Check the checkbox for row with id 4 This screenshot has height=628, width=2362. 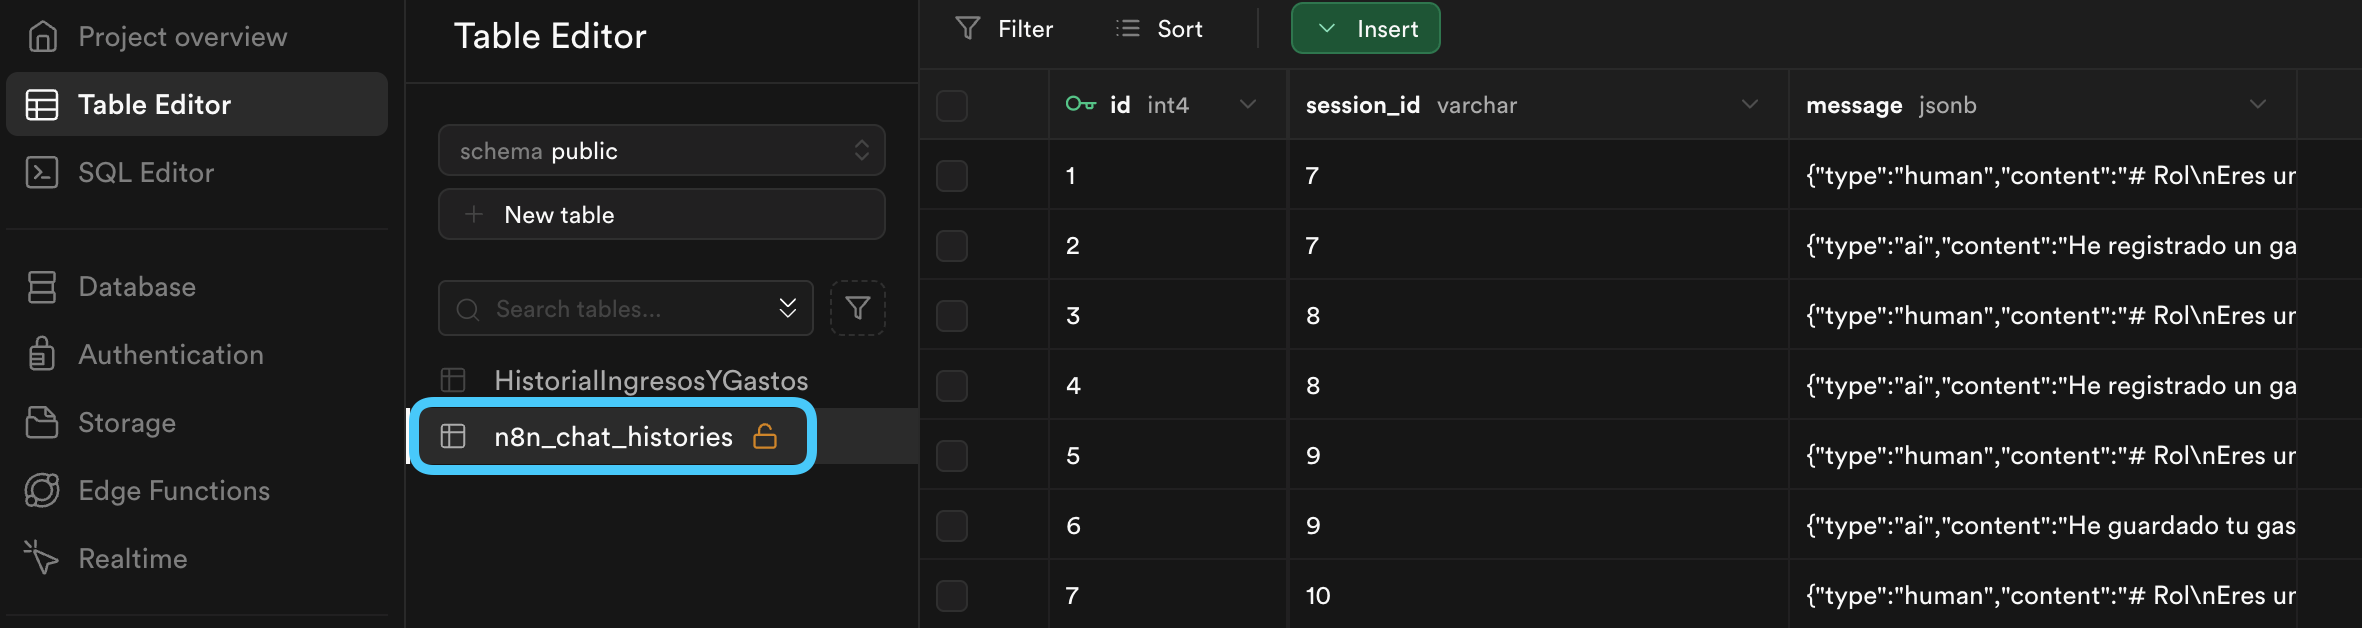click(x=952, y=385)
